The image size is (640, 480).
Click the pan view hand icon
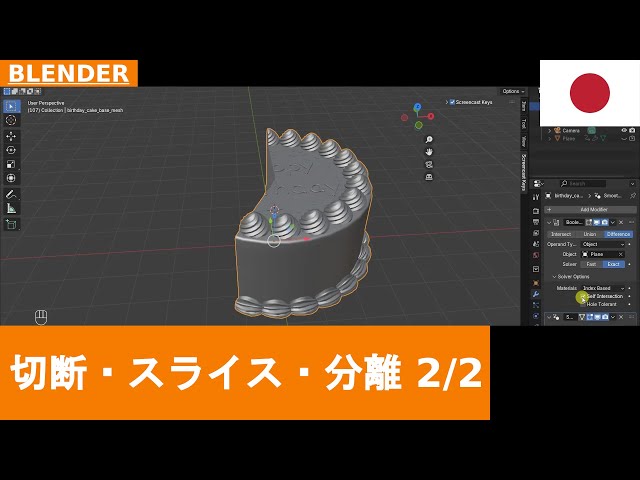click(x=429, y=152)
